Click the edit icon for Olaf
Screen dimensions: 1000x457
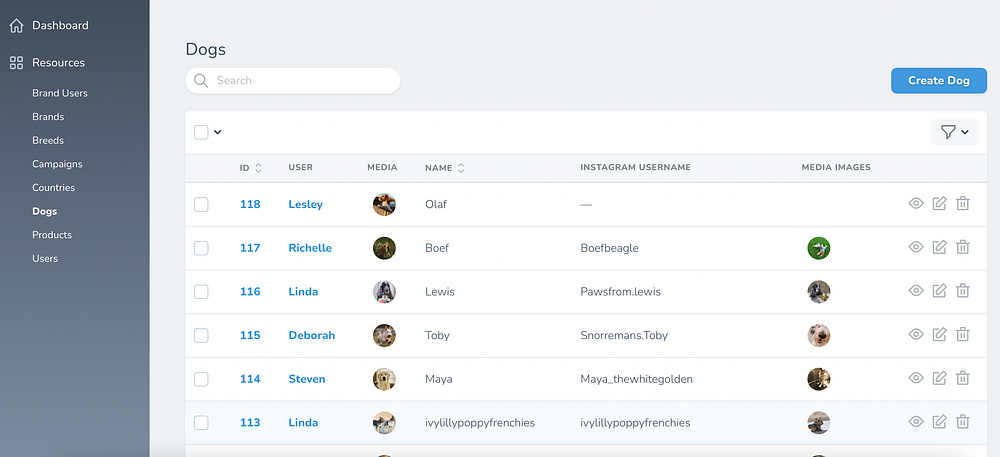click(939, 204)
